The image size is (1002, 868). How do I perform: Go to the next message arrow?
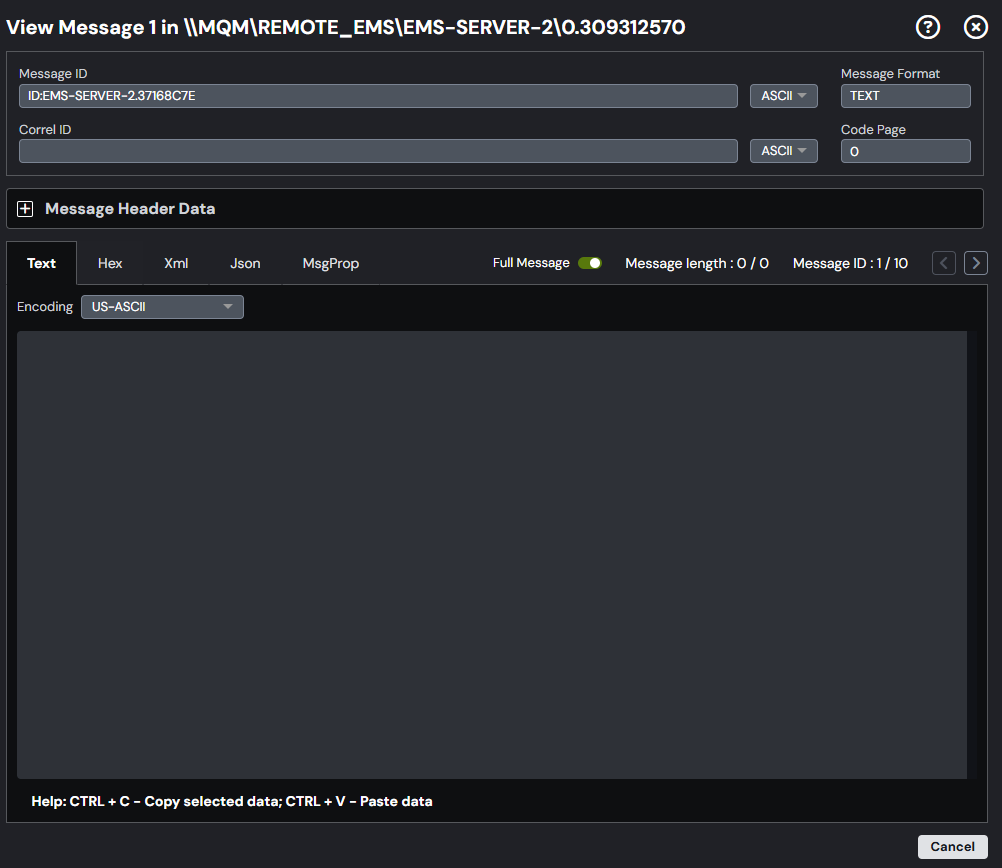[976, 263]
